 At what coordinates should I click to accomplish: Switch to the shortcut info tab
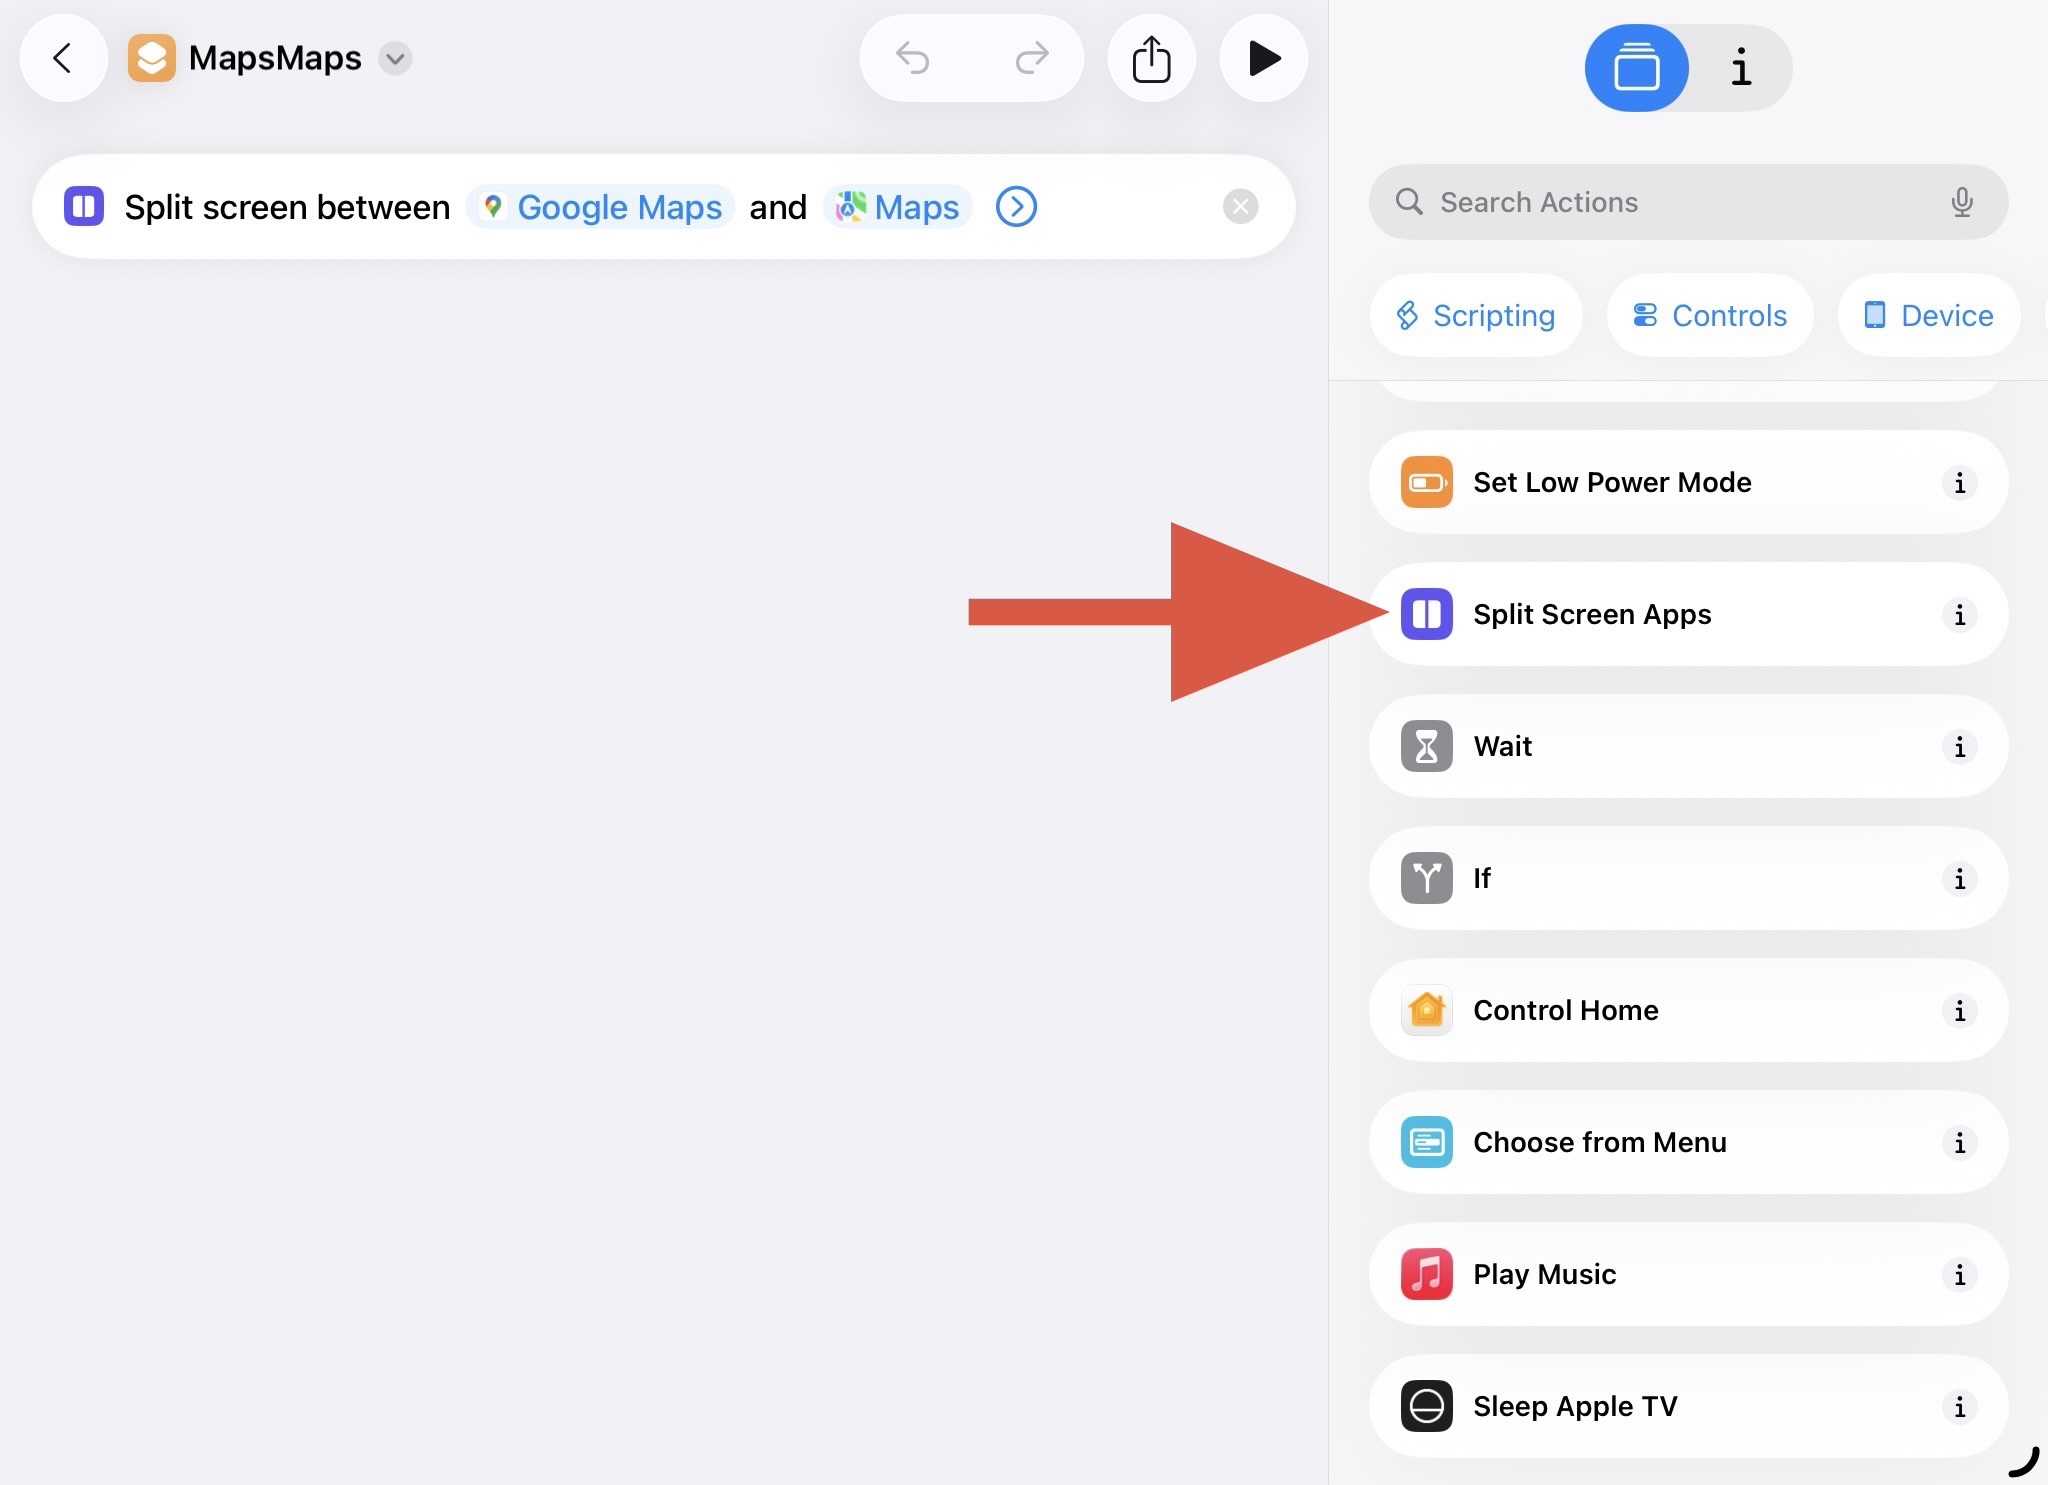click(x=1741, y=68)
